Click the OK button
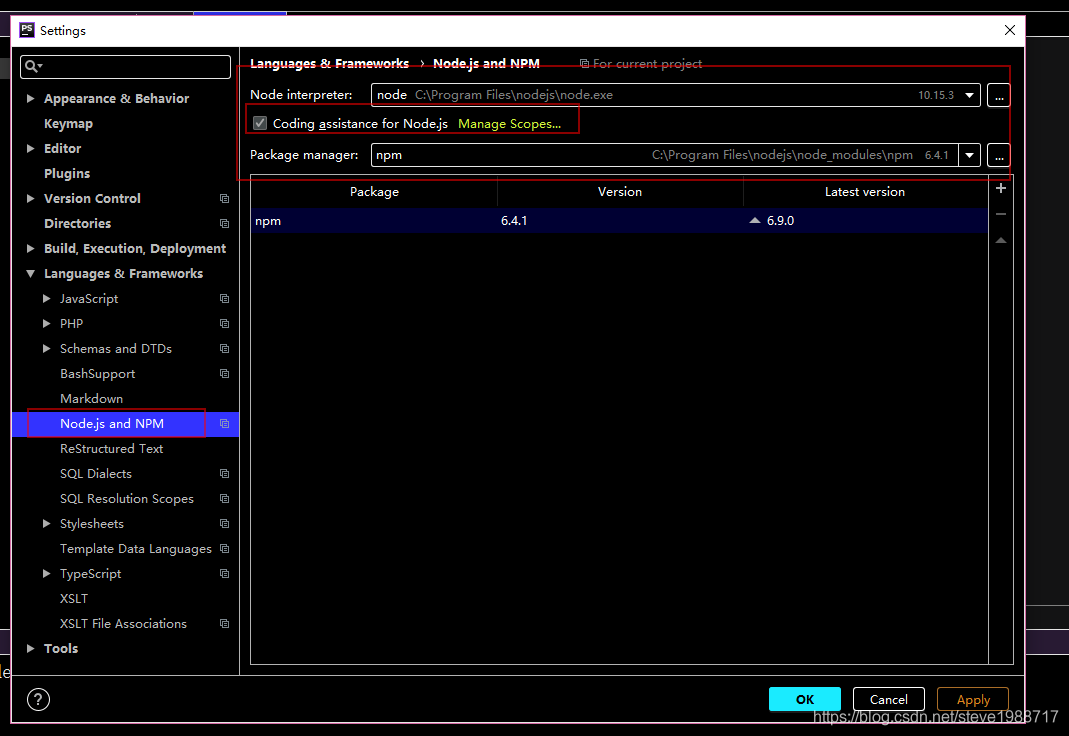Screen dimensions: 1069x736 coord(804,699)
